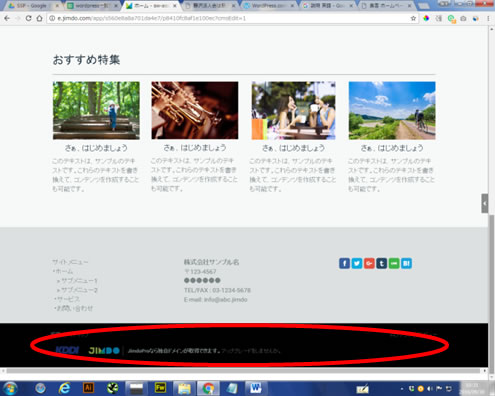Expand the collapsed side panel arrow
This screenshot has width=495, height=396.
point(485,203)
